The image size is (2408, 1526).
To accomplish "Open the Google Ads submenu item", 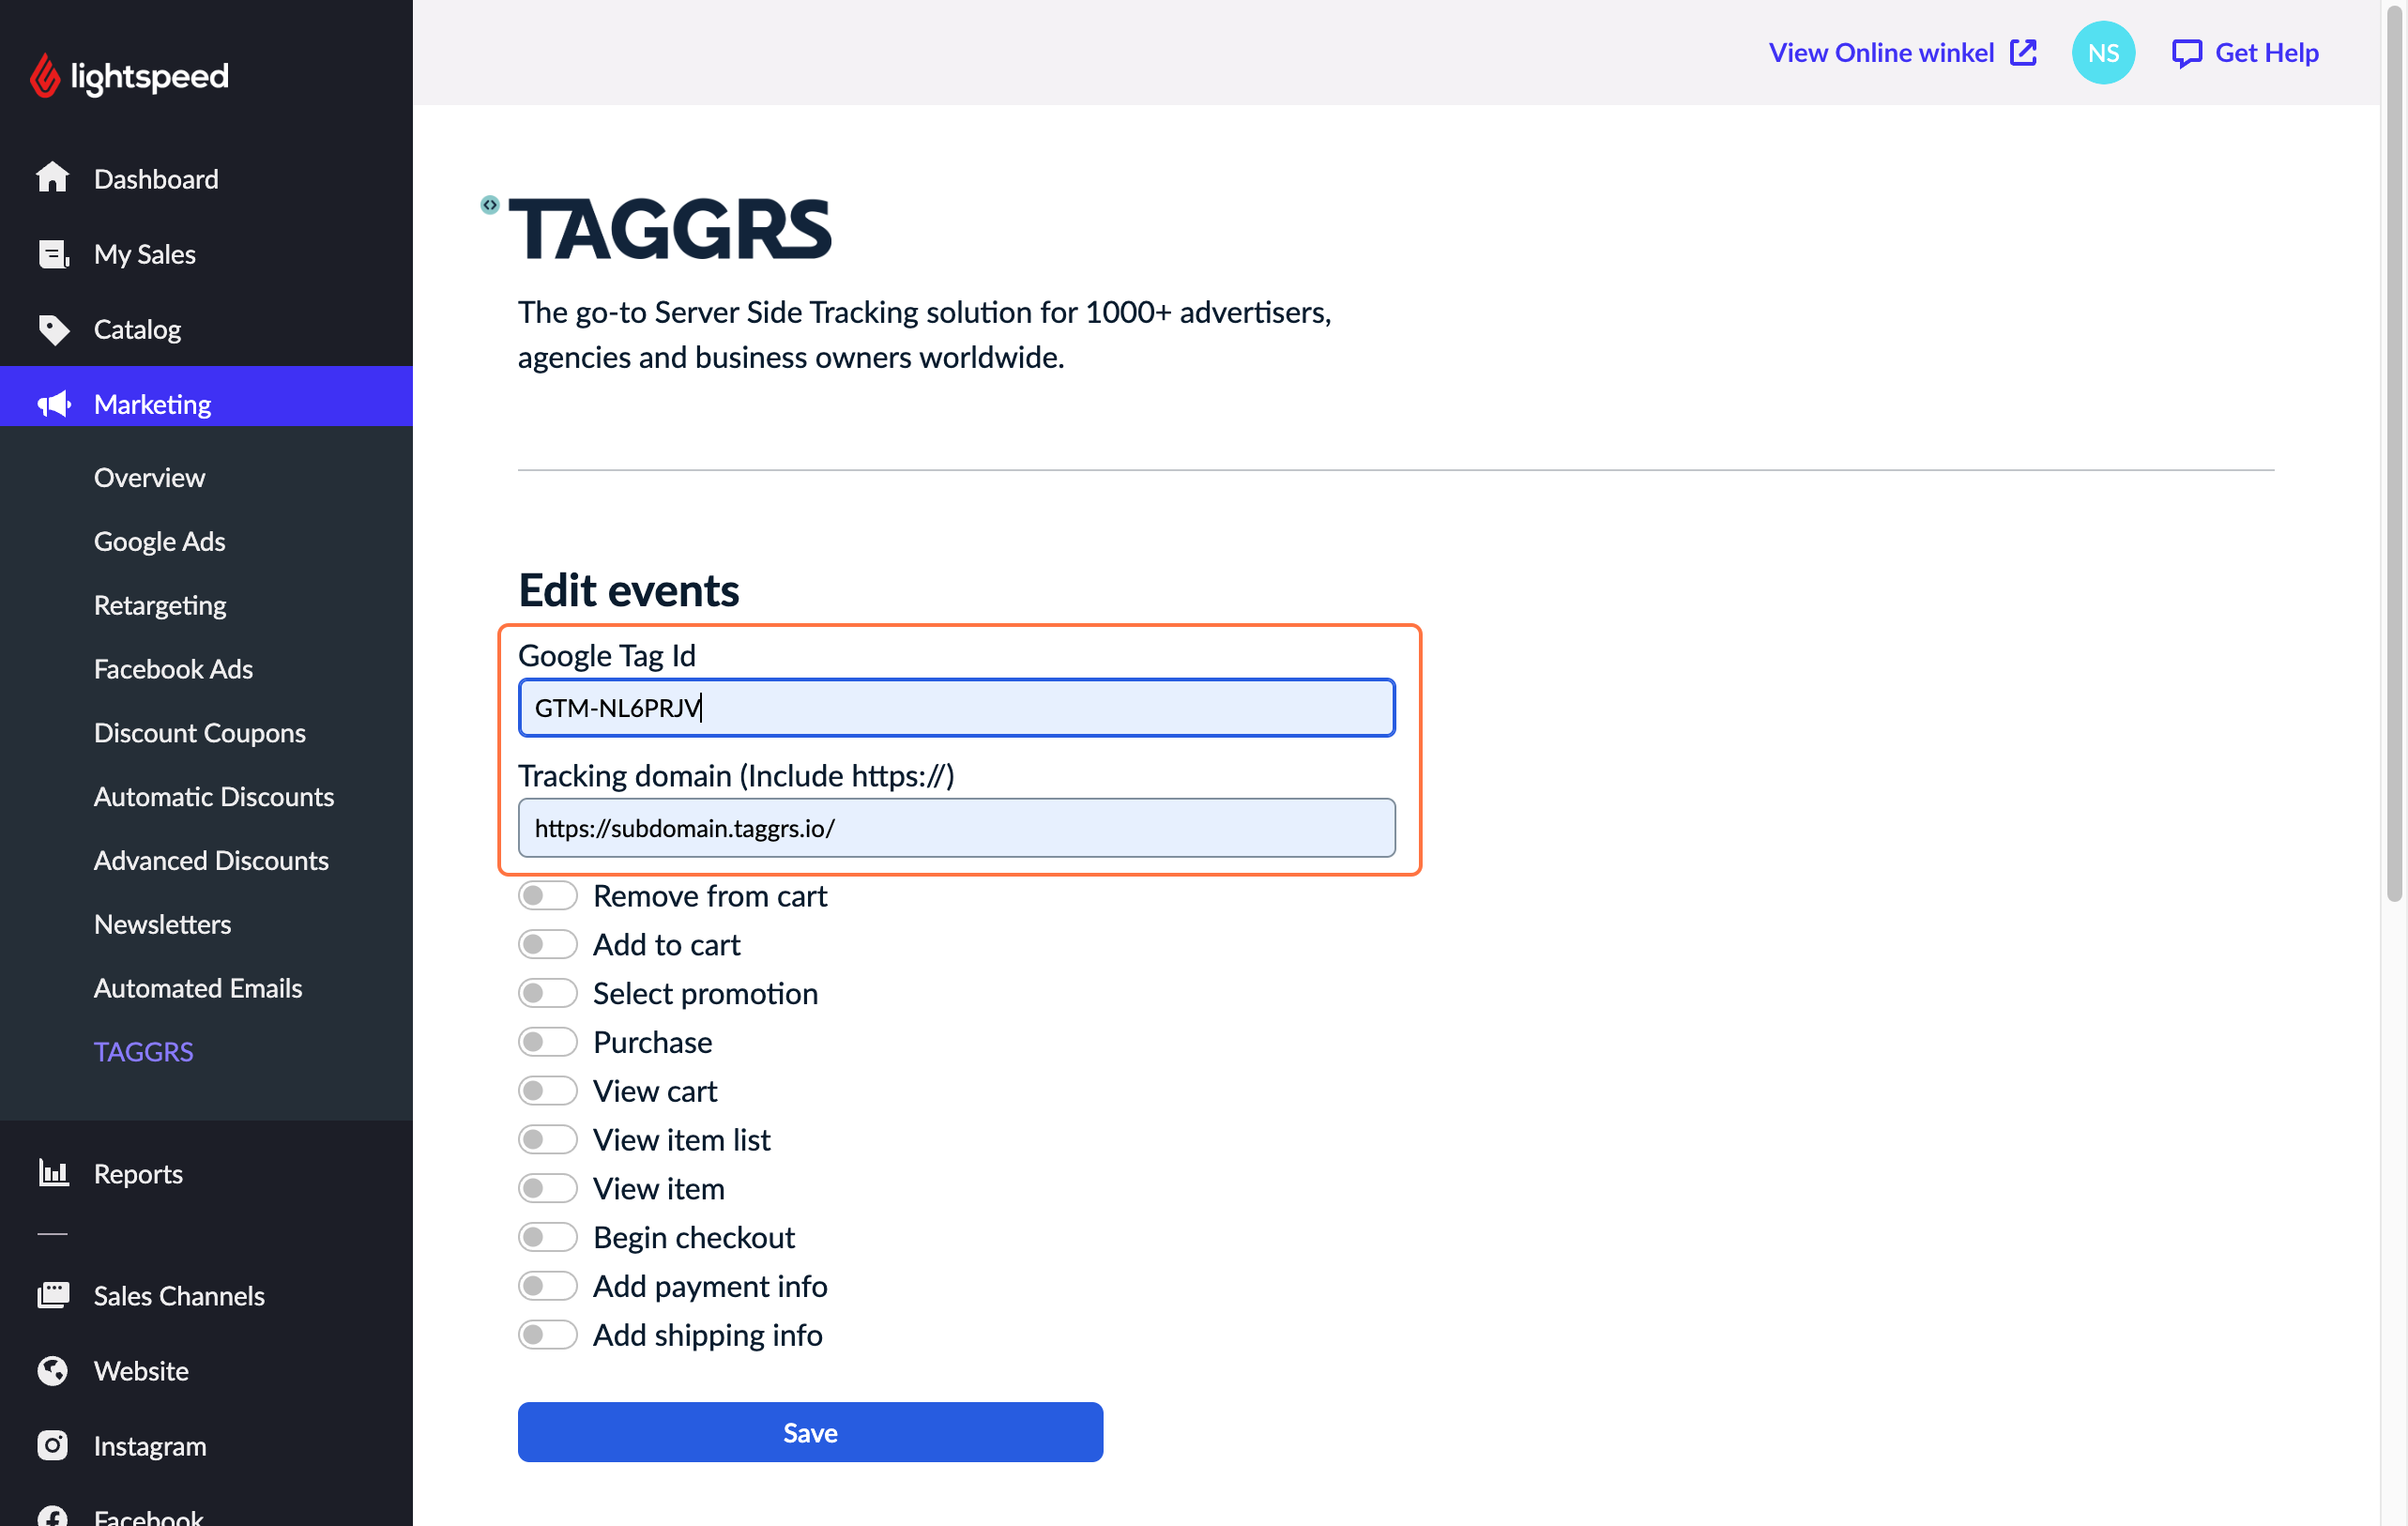I will [159, 541].
